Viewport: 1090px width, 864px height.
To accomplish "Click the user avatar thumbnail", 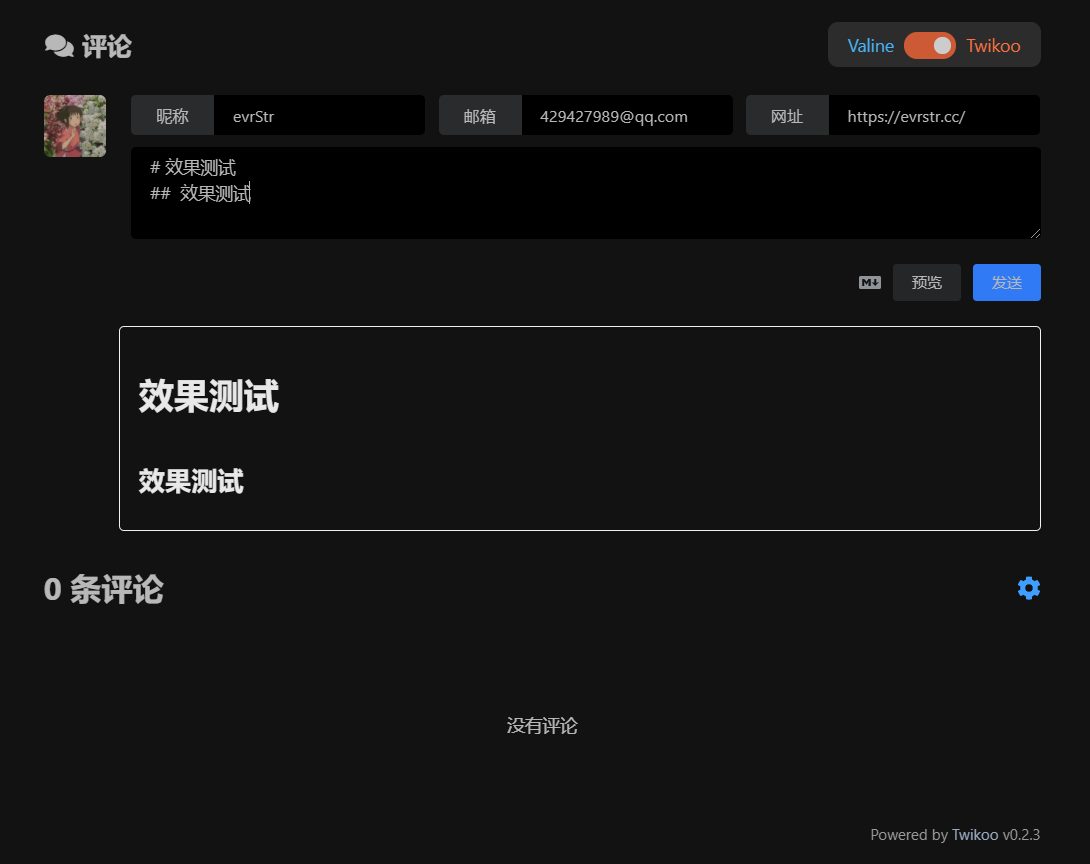I will pyautogui.click(x=75, y=126).
